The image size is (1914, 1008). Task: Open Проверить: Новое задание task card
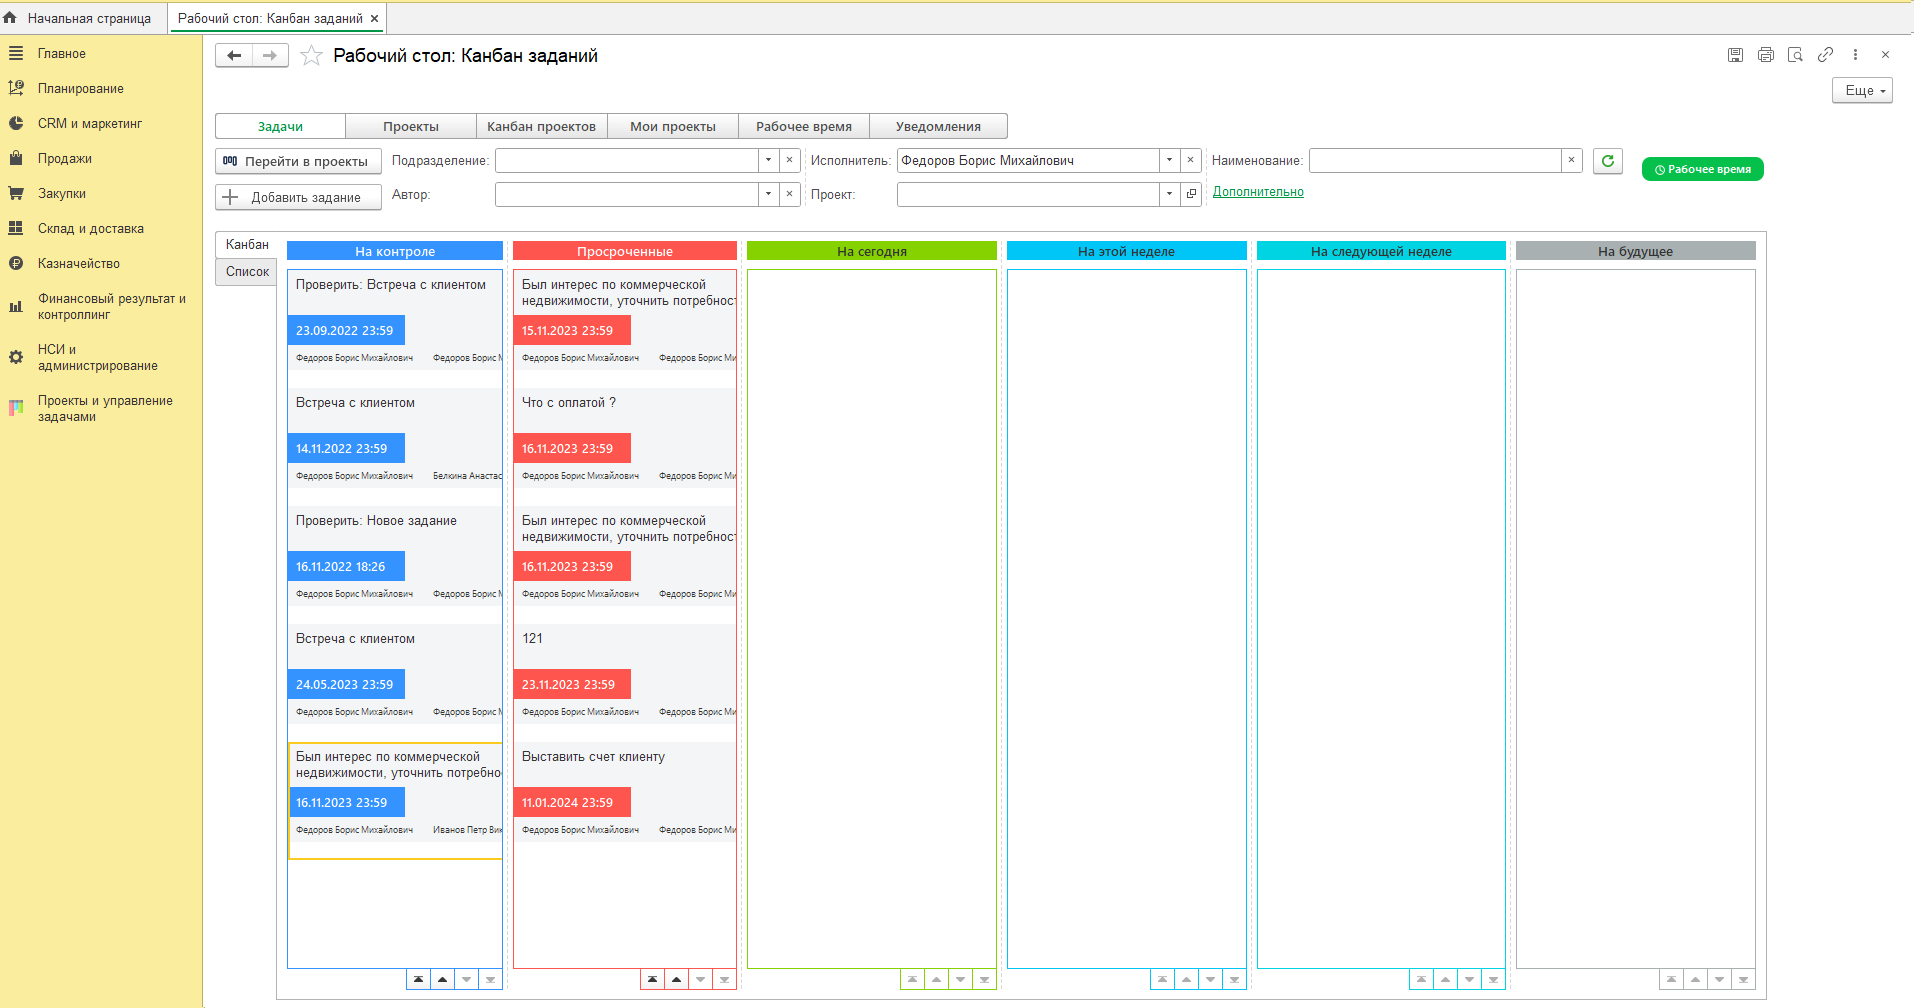pyautogui.click(x=395, y=556)
